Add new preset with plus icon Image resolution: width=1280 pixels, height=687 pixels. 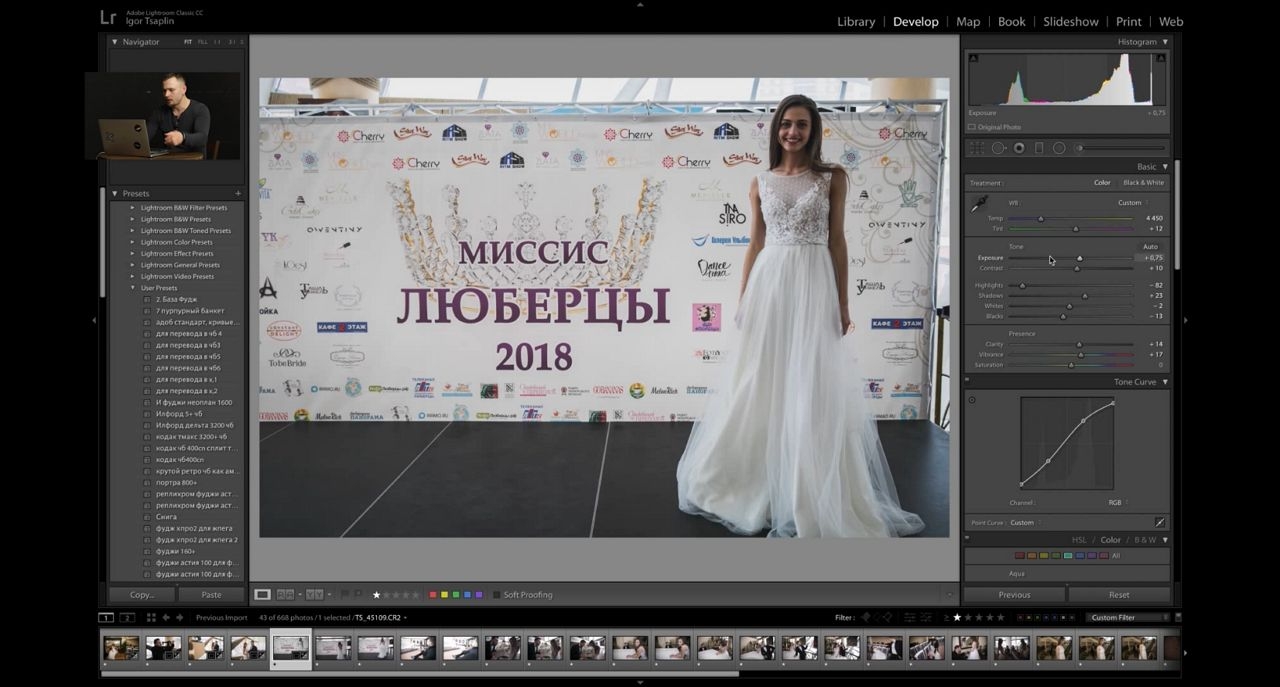click(x=238, y=193)
